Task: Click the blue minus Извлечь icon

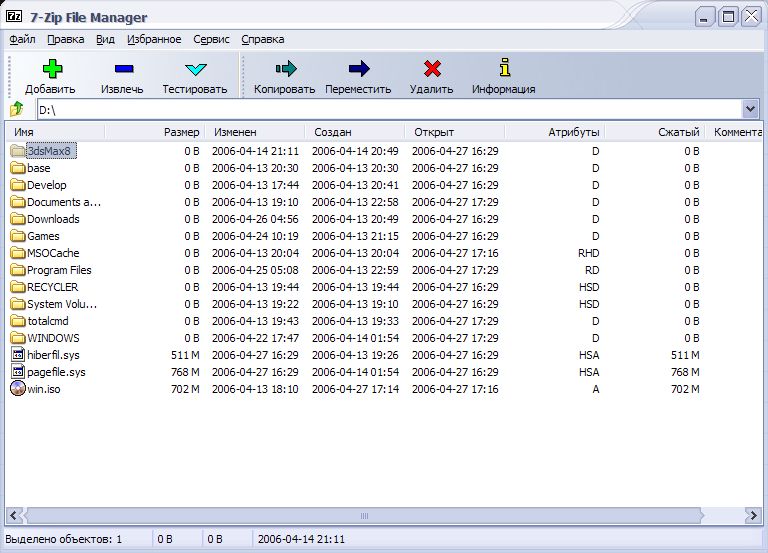Action: click(x=124, y=69)
